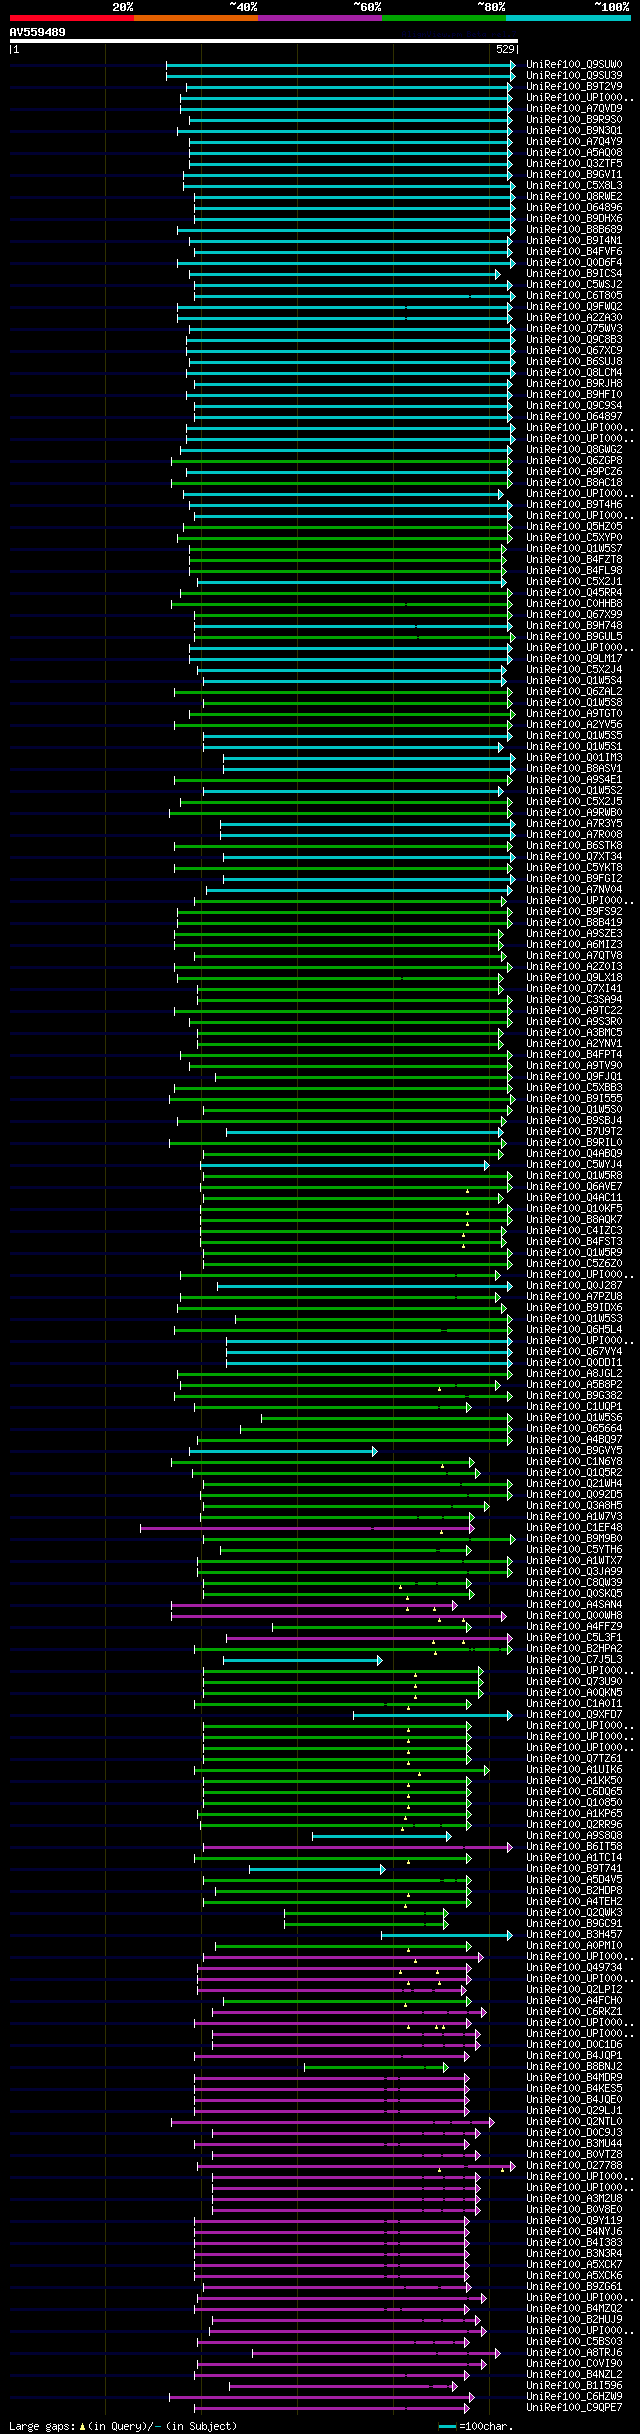640x2434 pixels.
Task: Select hit label UniRef100_A5XCK7
Action: 574,2265
